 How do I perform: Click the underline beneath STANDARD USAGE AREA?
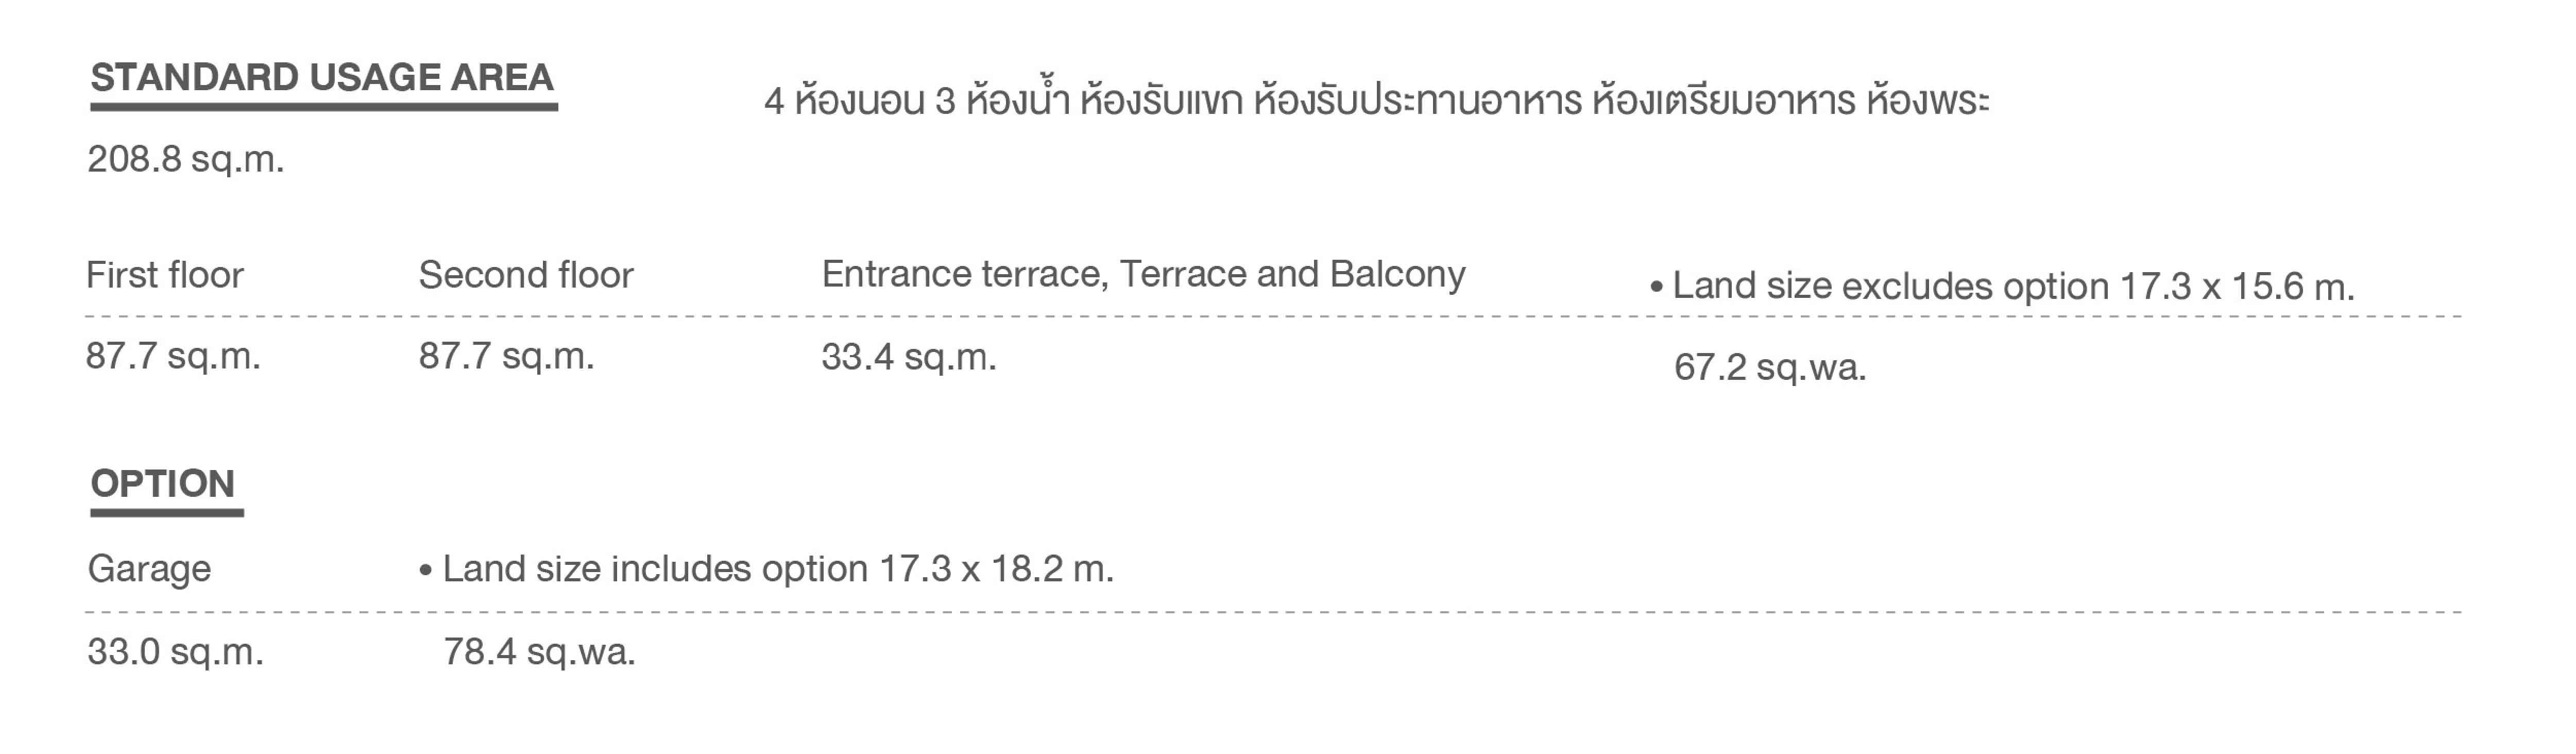(324, 106)
